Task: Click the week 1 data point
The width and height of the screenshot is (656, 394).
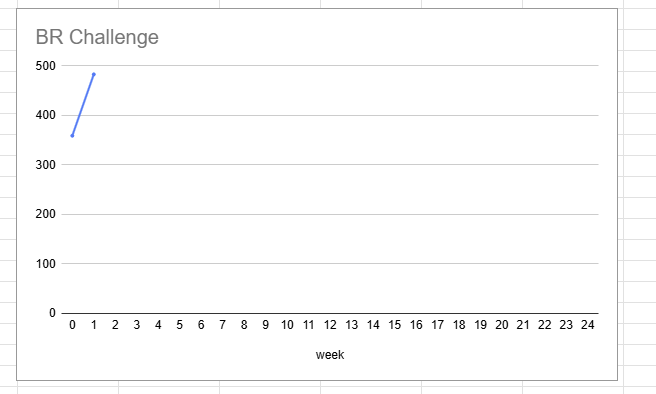Action: [x=94, y=74]
